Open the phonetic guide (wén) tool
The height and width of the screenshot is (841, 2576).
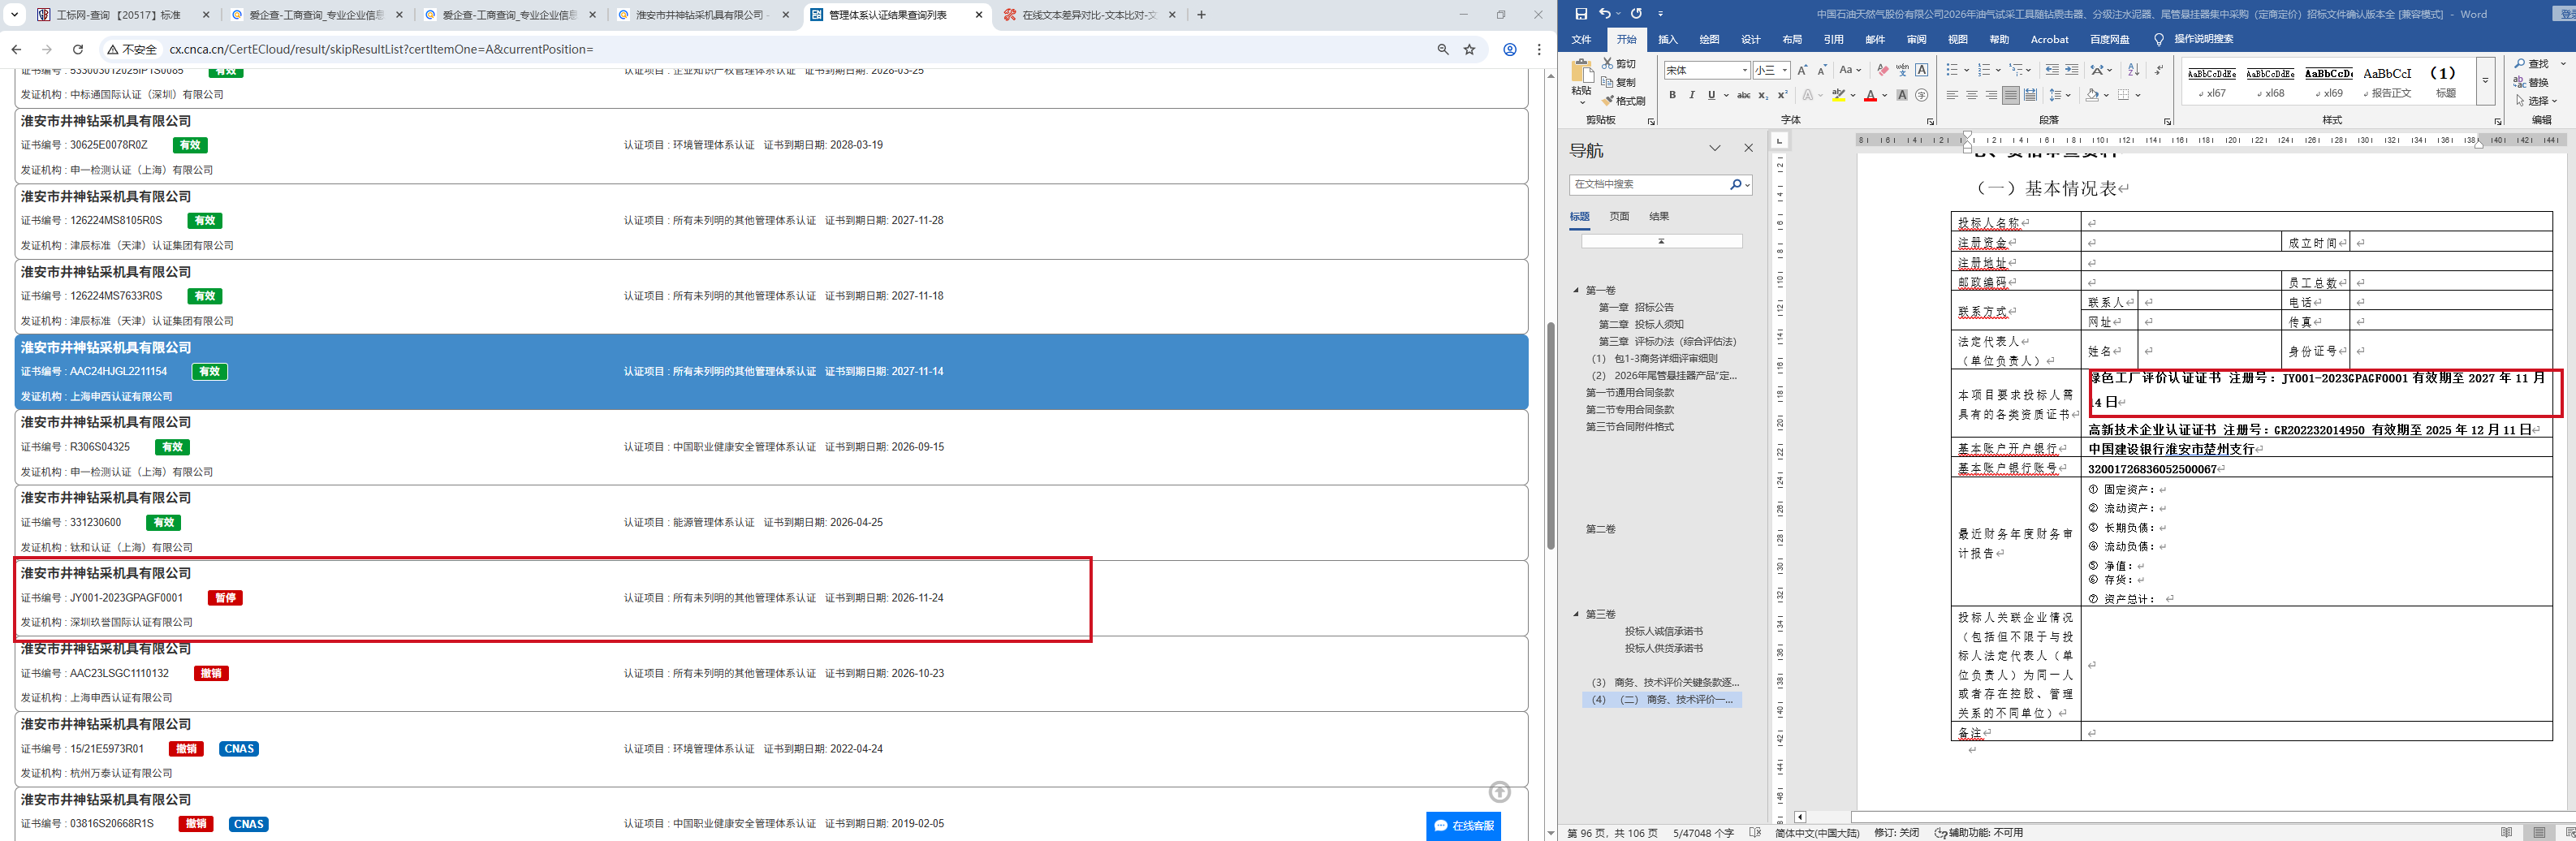[1902, 70]
